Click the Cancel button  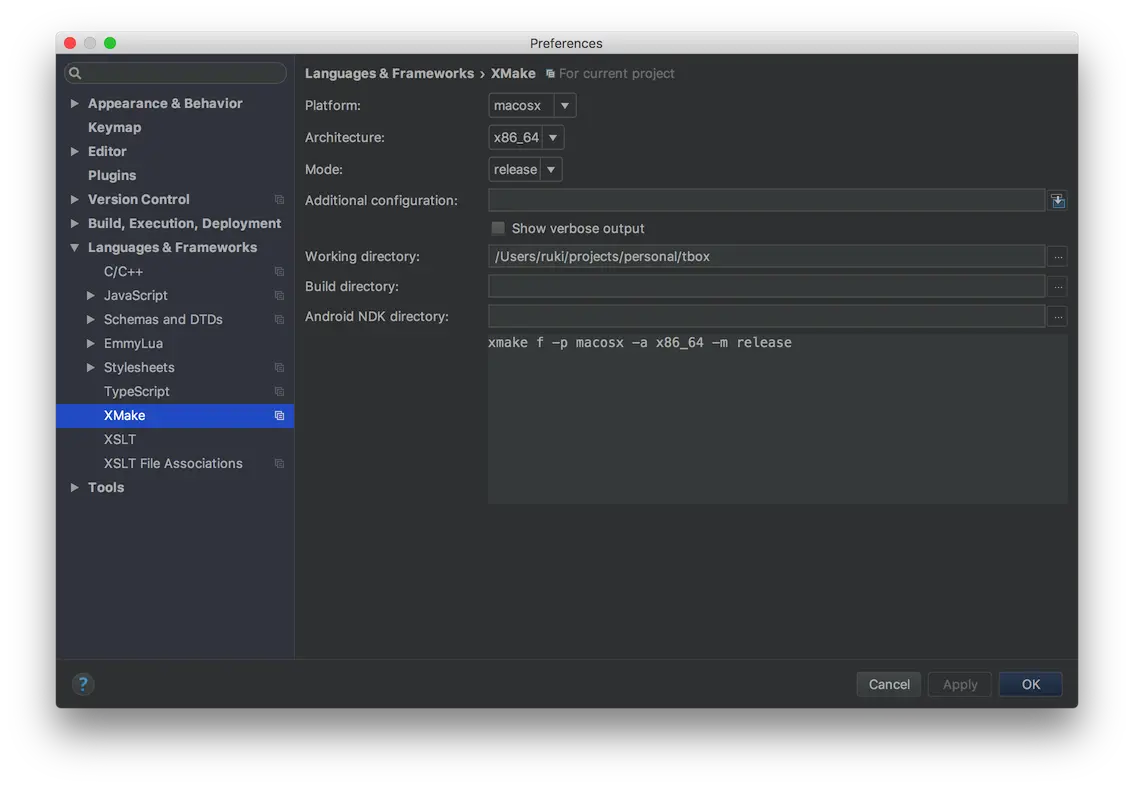889,684
